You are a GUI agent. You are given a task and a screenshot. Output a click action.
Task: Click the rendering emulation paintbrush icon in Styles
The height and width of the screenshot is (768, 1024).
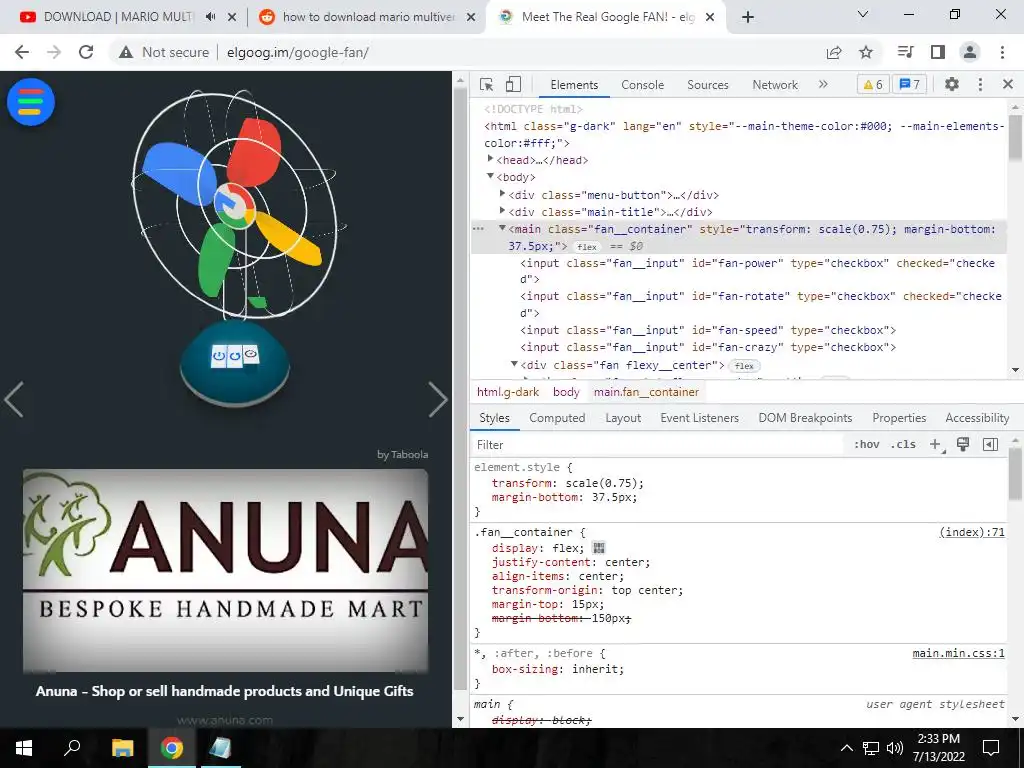(963, 445)
